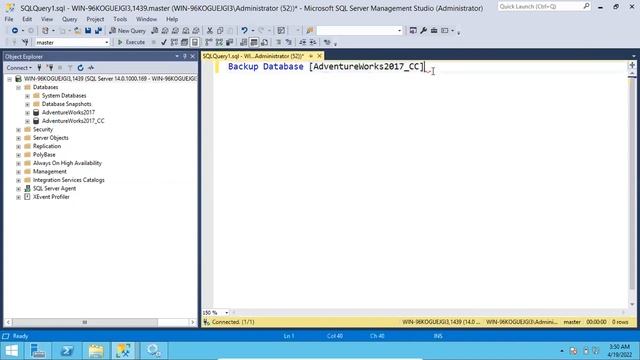Click the Properties wrench icon

click(x=424, y=31)
